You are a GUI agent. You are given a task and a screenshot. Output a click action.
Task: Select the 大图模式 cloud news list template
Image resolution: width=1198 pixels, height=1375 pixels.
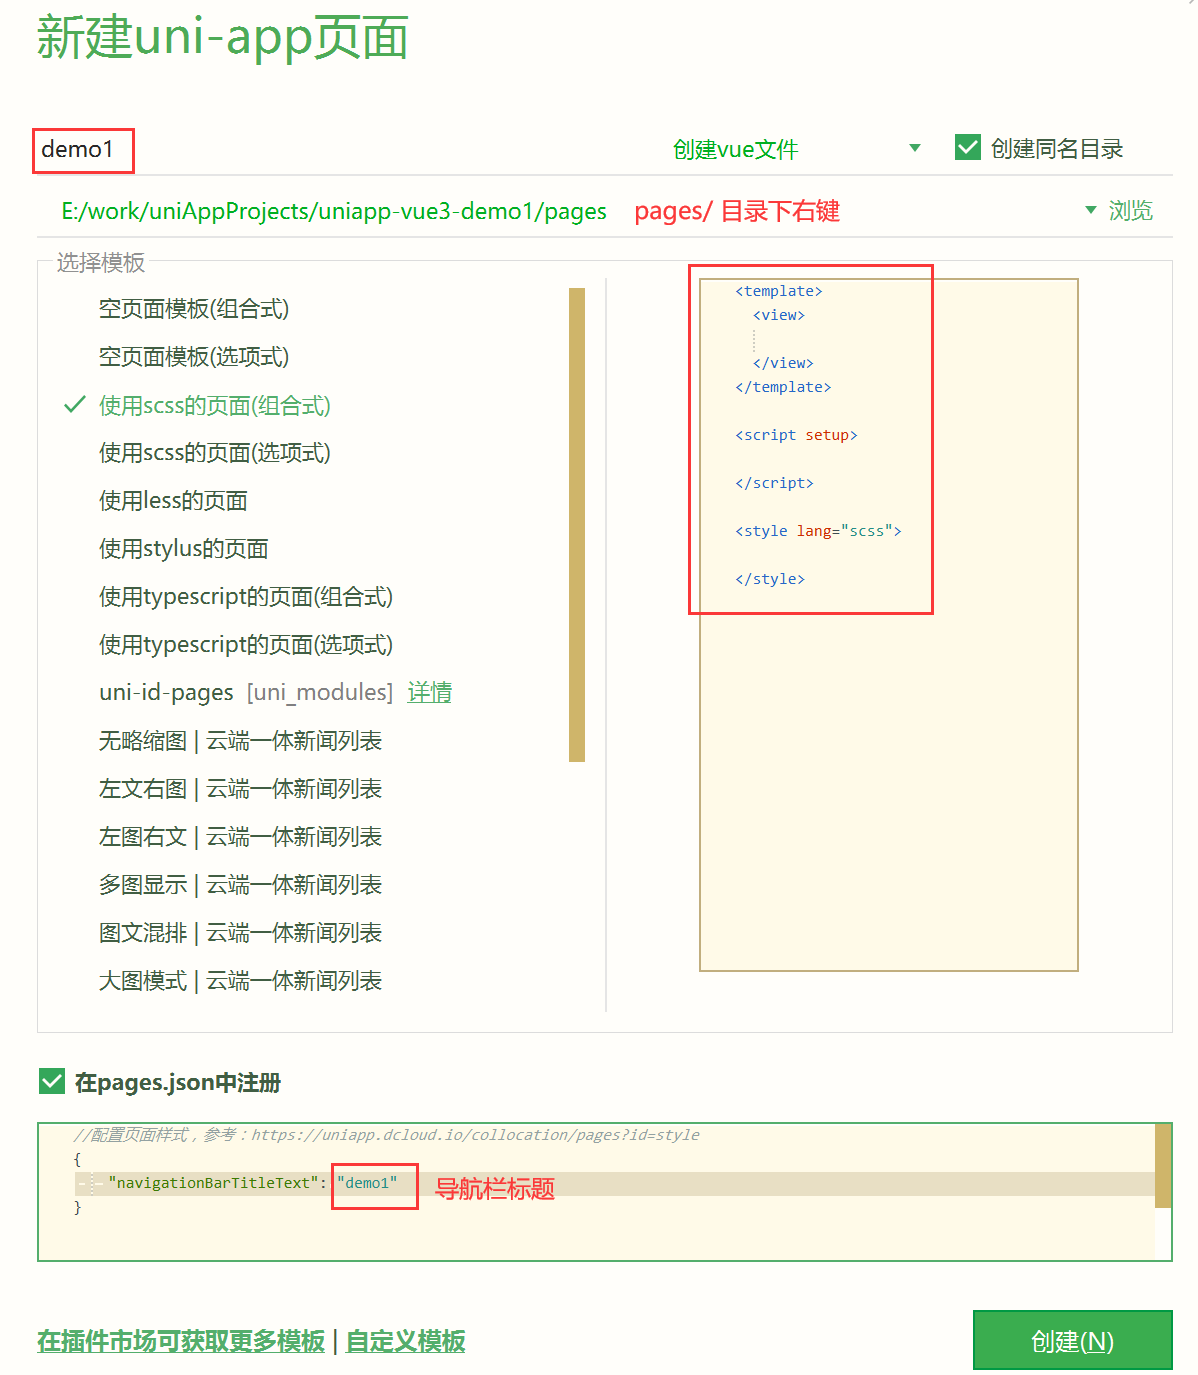240,981
